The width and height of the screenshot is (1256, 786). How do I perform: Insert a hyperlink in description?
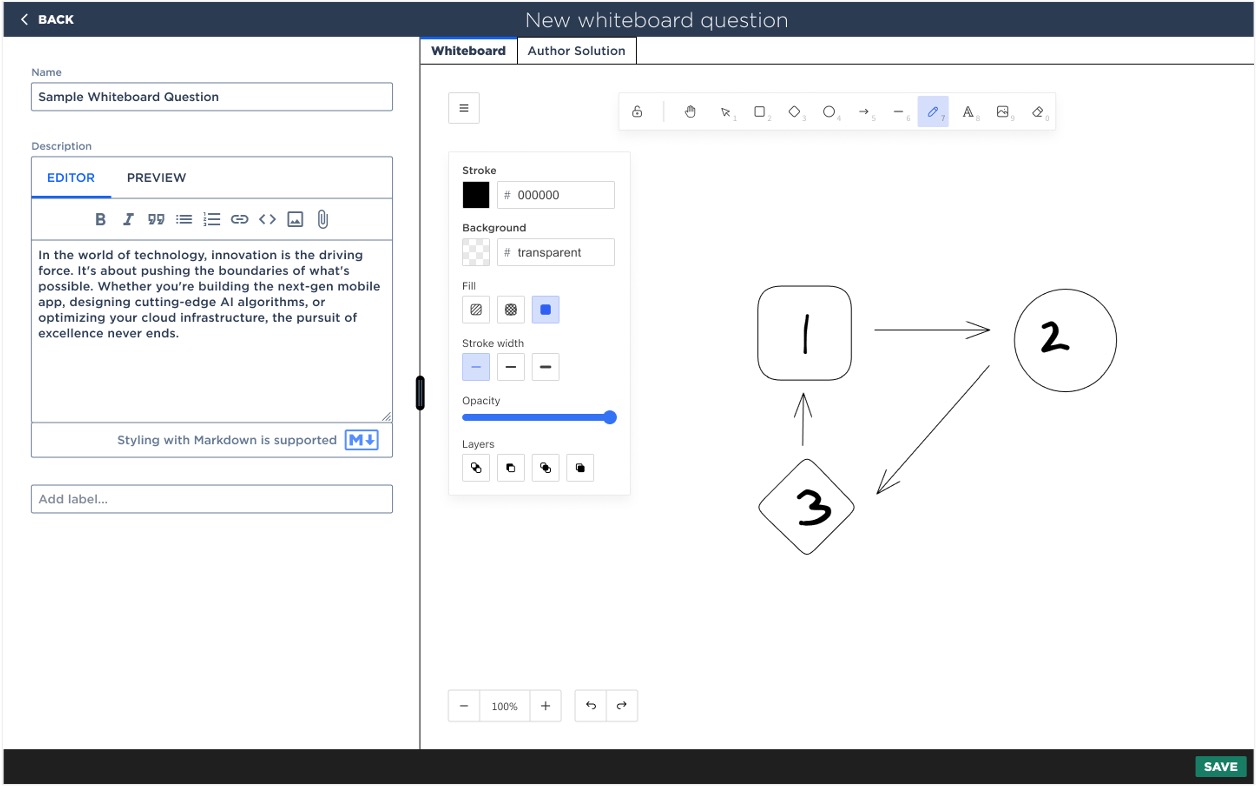(x=239, y=219)
